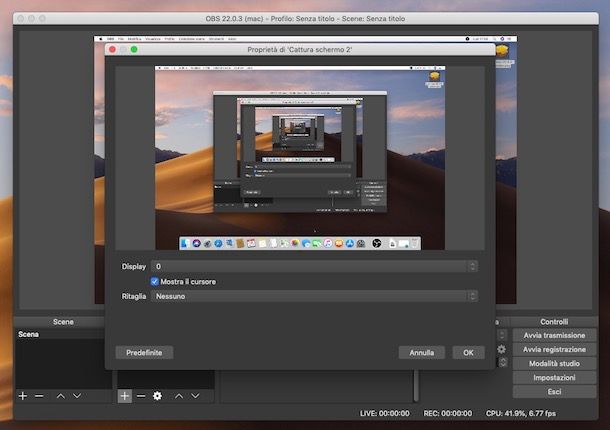This screenshot has height=430, width=610.
Task: Remove the selected scene with minus icon
Action: (x=39, y=396)
